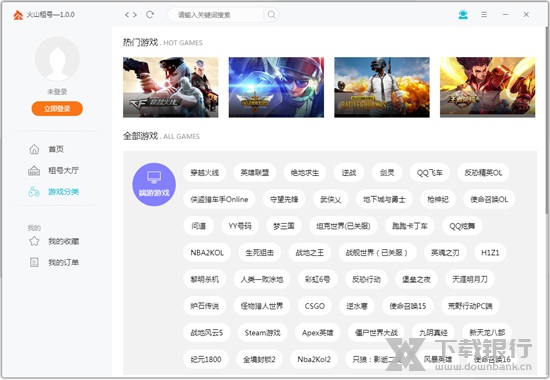Select the NBA2KOL game tag

pyautogui.click(x=207, y=253)
